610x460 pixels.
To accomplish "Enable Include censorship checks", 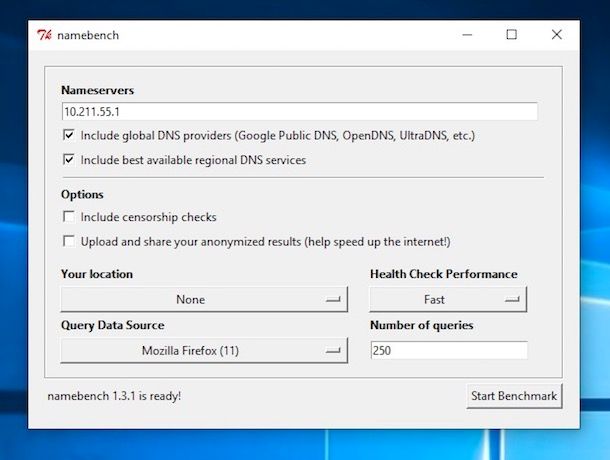I will pos(69,216).
